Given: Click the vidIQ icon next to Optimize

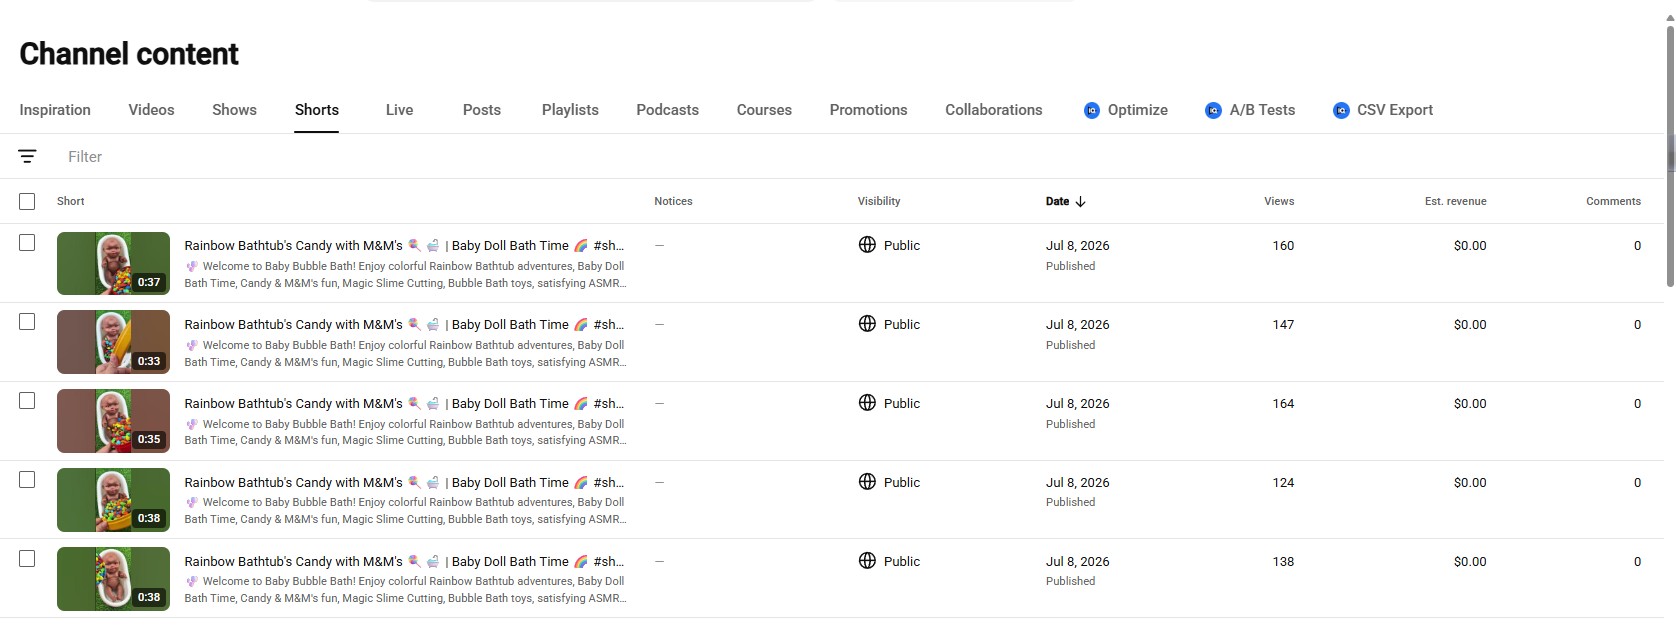Looking at the screenshot, I should click(1092, 110).
